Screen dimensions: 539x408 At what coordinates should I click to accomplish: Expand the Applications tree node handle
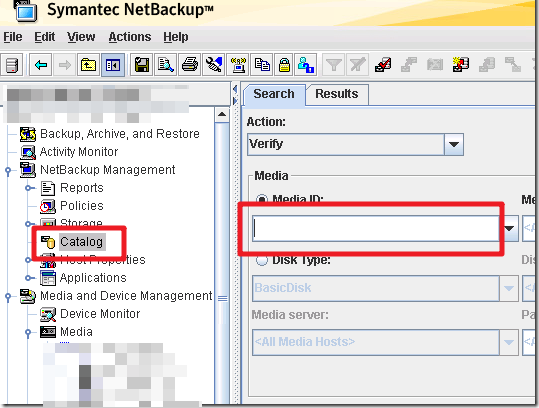pyautogui.click(x=30, y=278)
